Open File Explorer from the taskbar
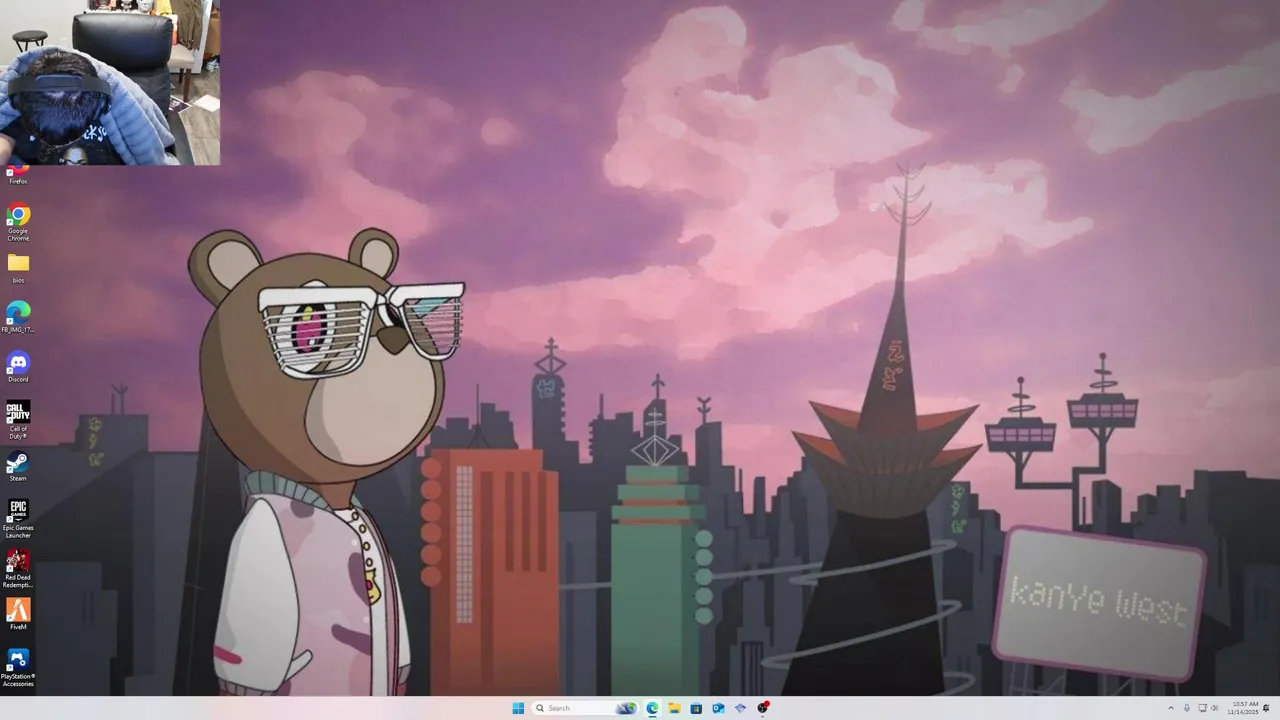The image size is (1280, 720). pos(674,708)
